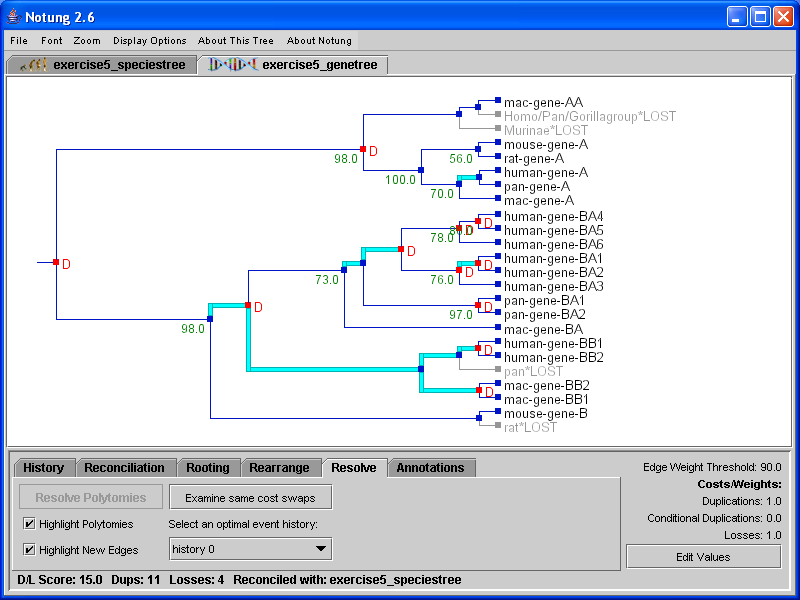Click the Examine same cost swaps button
The image size is (800, 600).
point(250,498)
